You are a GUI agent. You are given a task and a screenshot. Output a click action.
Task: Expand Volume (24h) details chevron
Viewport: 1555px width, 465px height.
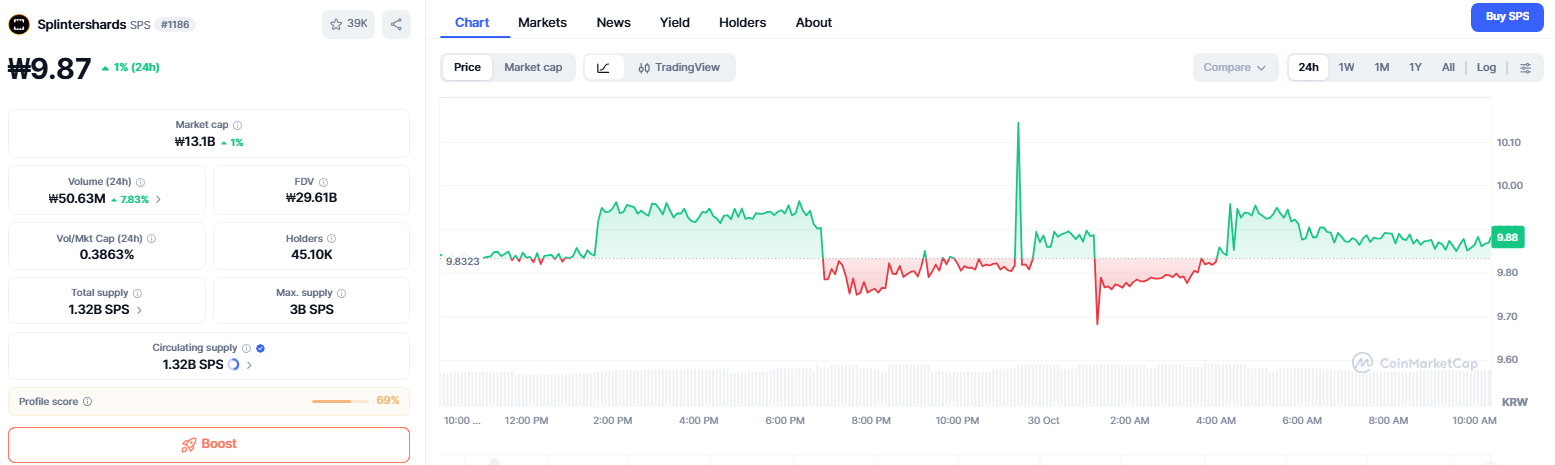click(159, 199)
